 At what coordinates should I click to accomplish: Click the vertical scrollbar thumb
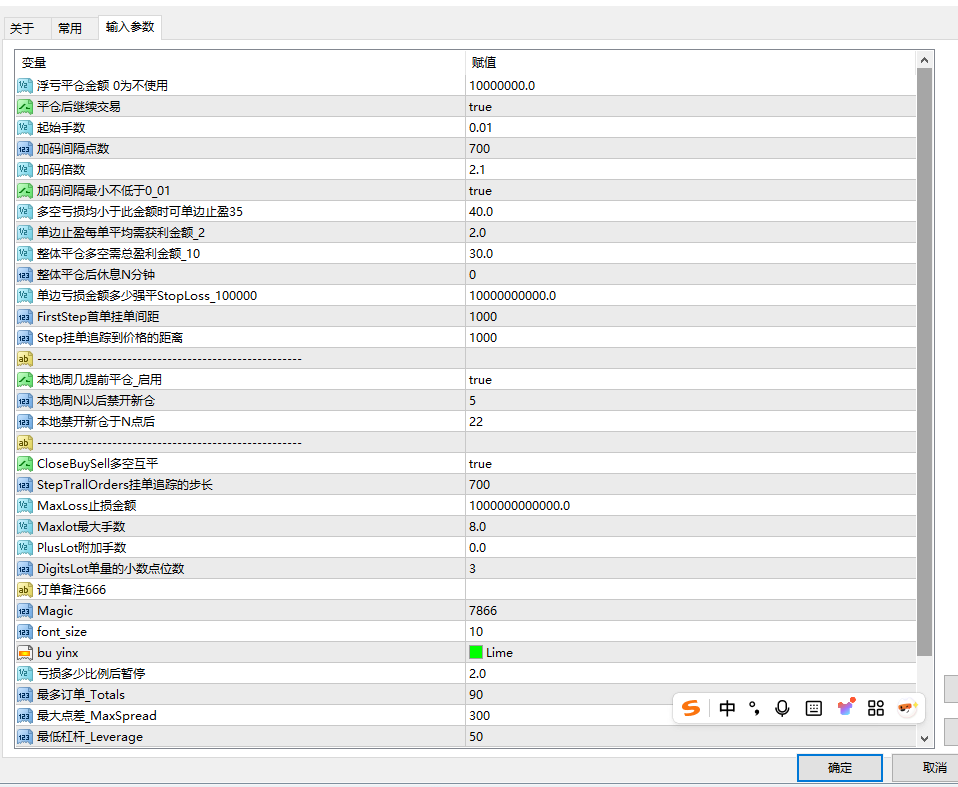[x=924, y=362]
